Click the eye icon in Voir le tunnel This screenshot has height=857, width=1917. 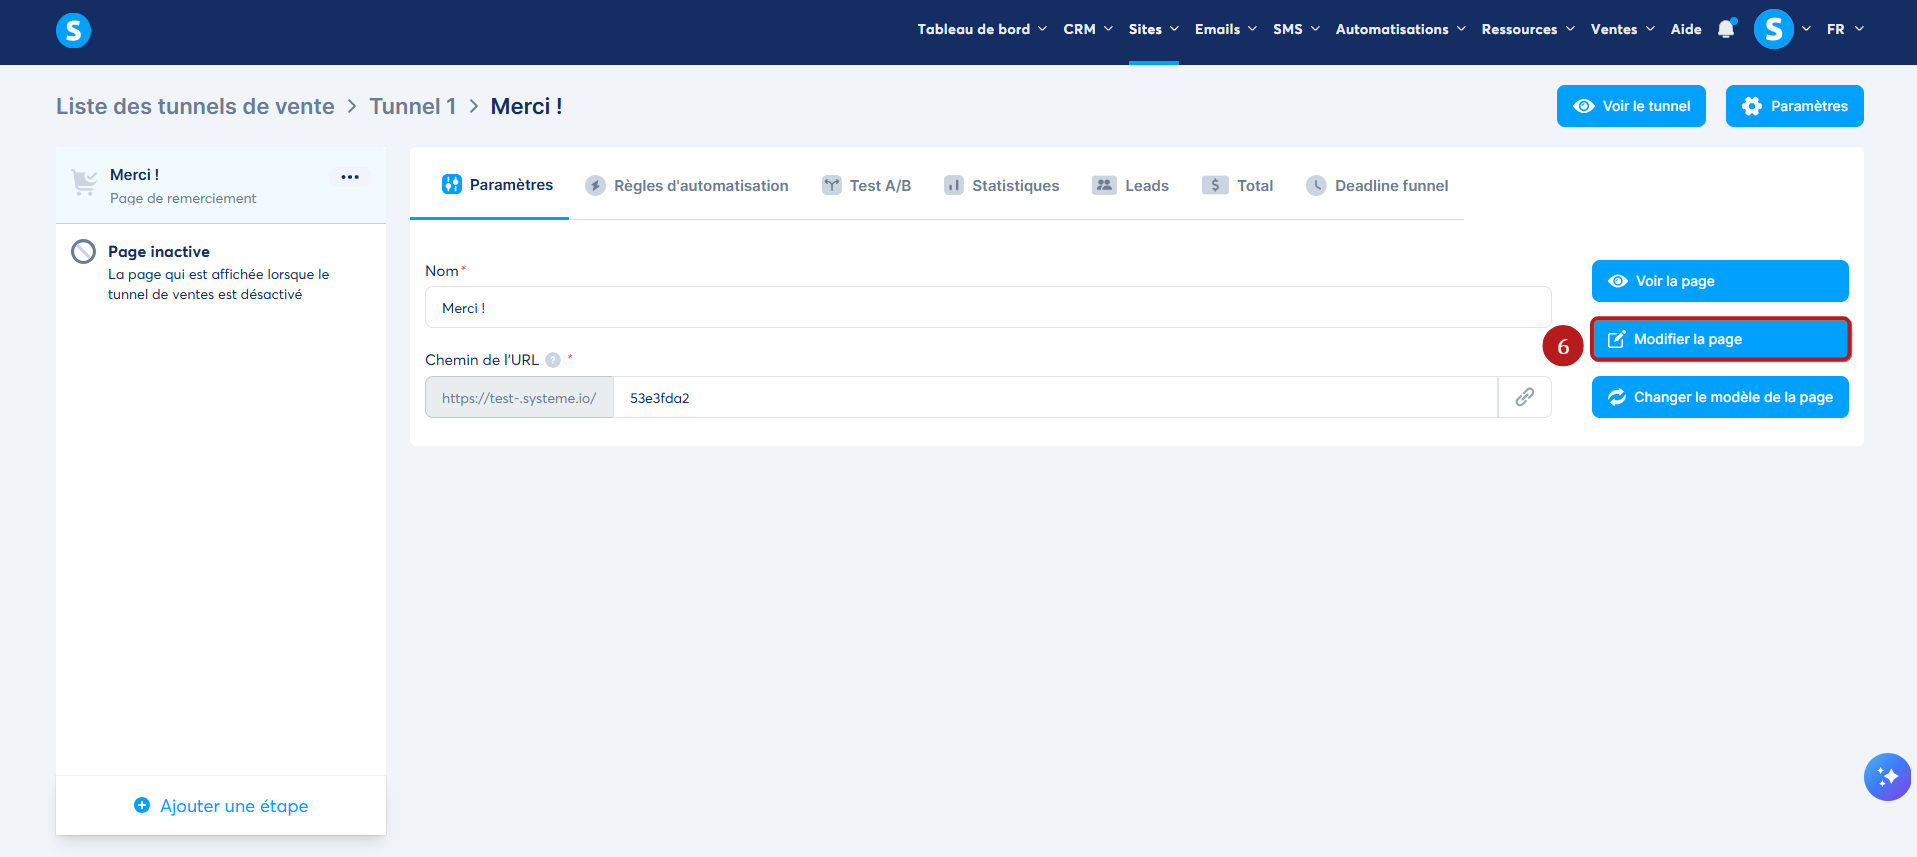tap(1584, 106)
